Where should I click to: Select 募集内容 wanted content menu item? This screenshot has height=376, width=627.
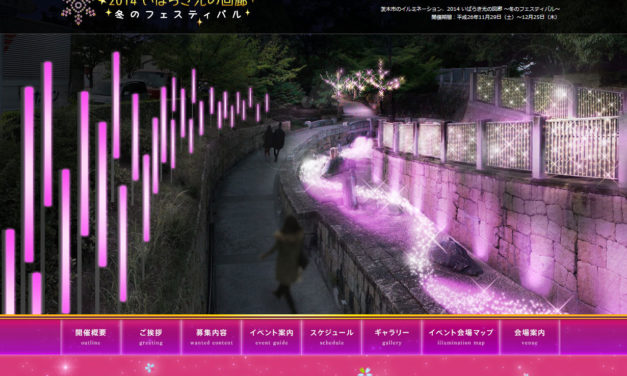pyautogui.click(x=212, y=337)
